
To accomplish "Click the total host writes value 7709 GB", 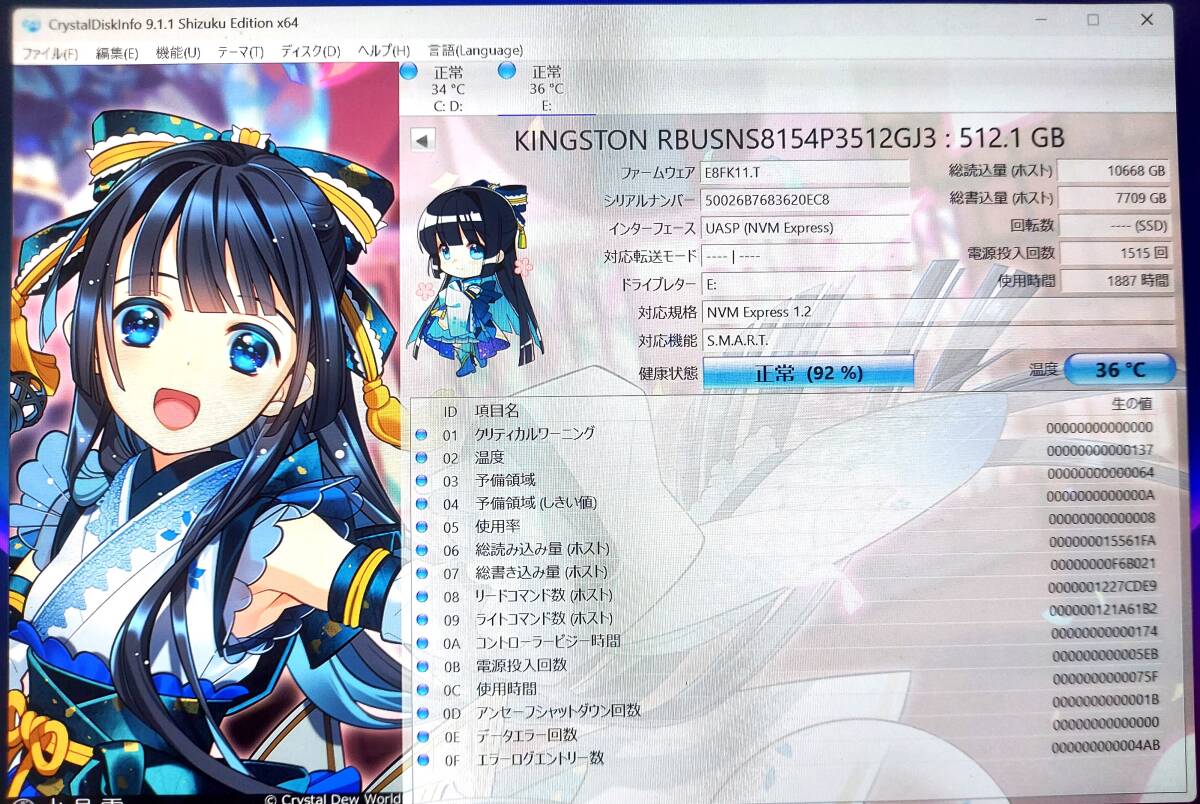I will tap(1114, 198).
